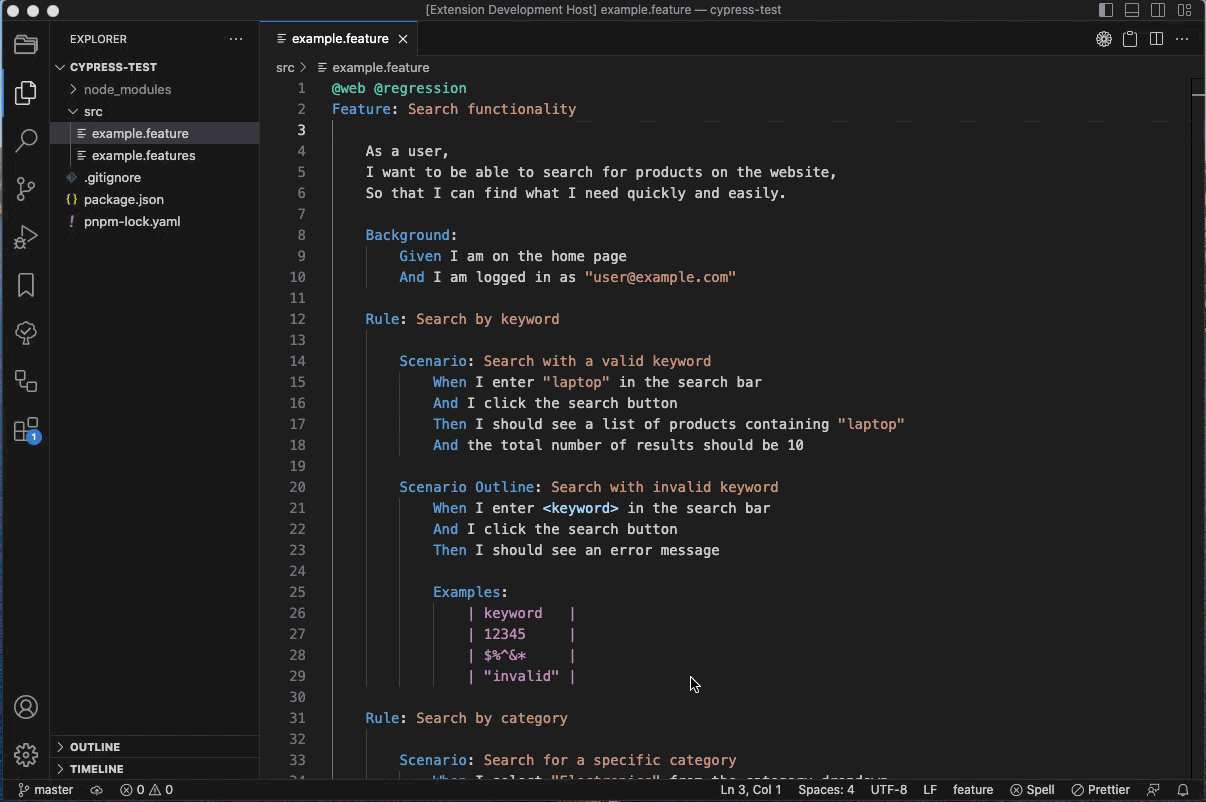Change indentation via Spaces: 4
The width and height of the screenshot is (1206, 802).
(826, 790)
